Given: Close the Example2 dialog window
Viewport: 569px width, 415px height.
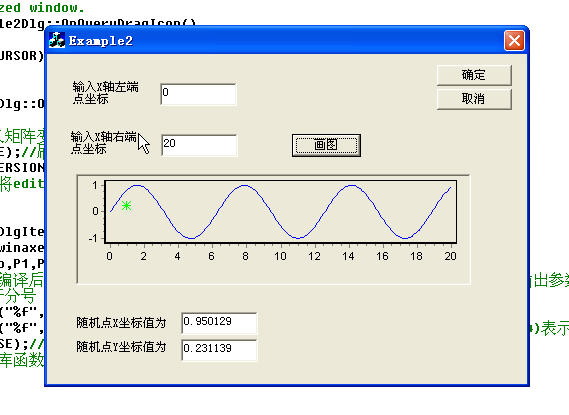Looking at the screenshot, I should (x=514, y=40).
